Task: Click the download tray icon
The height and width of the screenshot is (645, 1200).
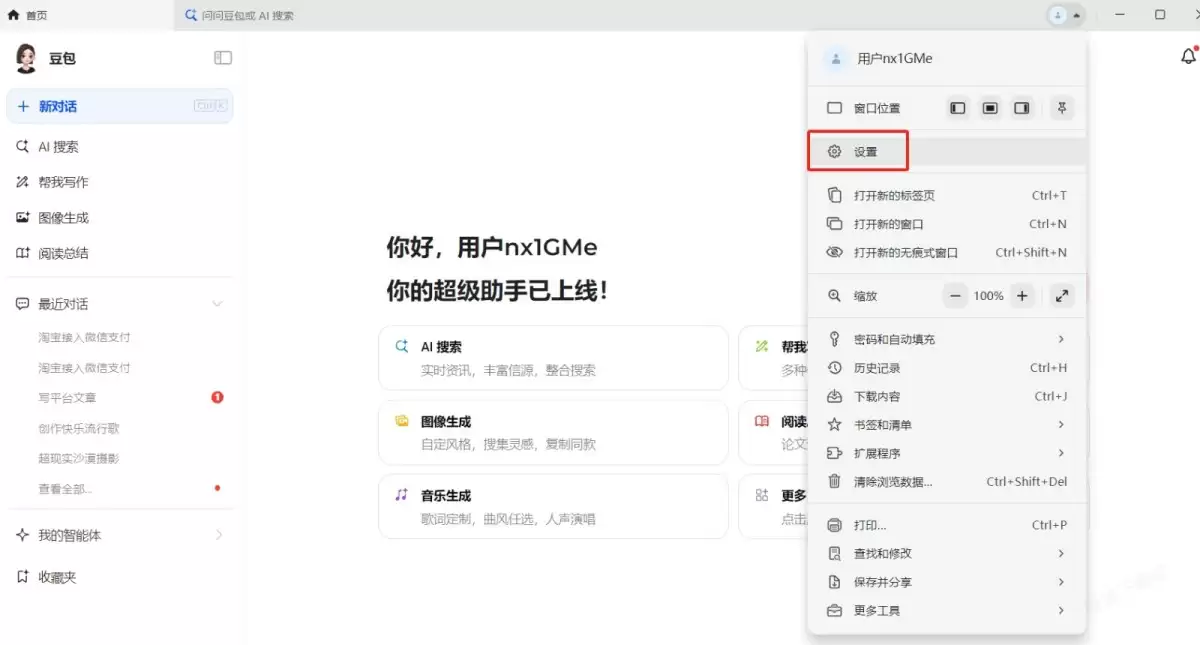Action: (834, 397)
